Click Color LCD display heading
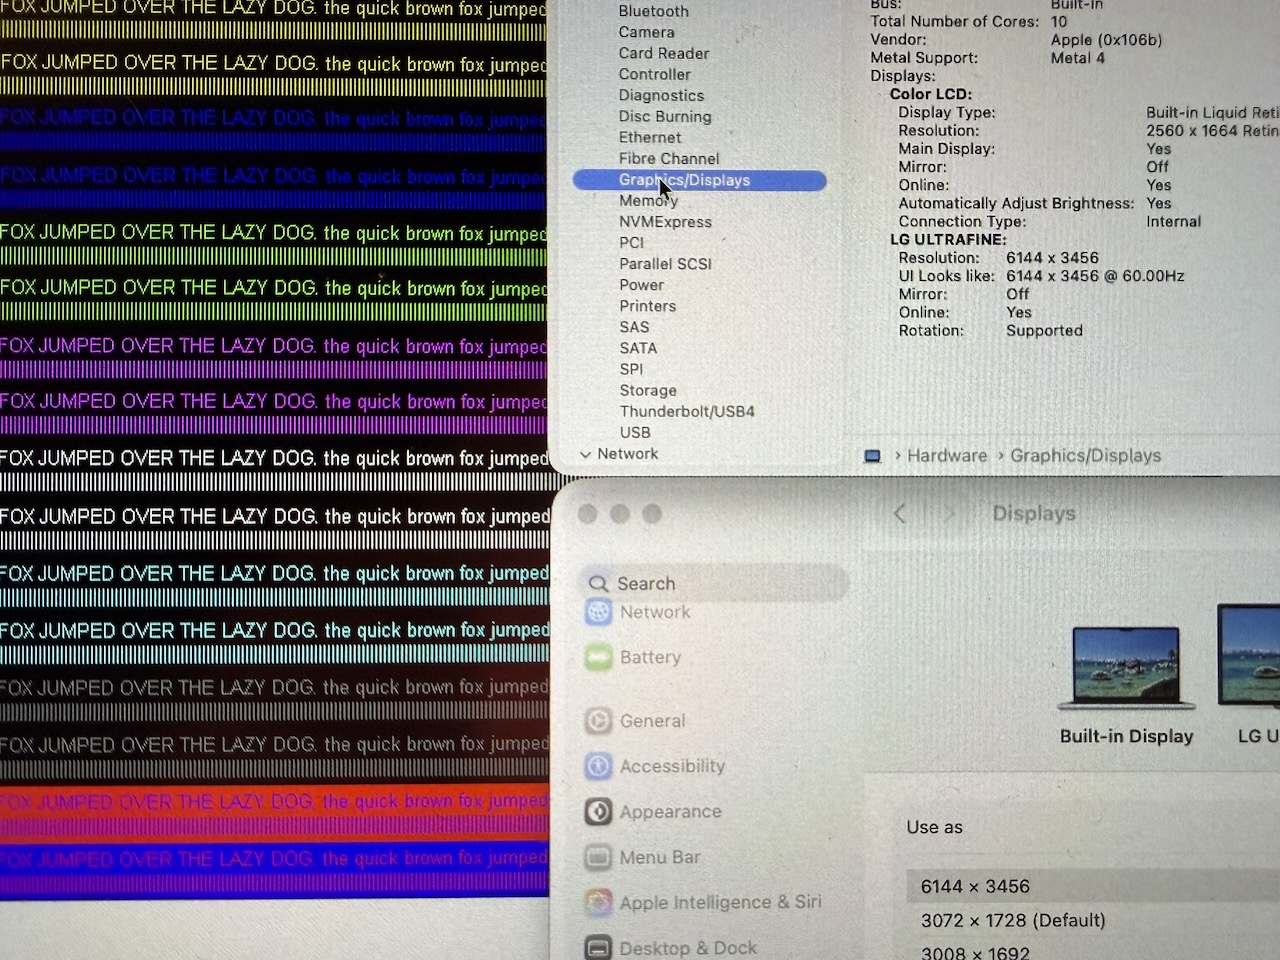Viewport: 1280px width, 960px height. [x=931, y=94]
